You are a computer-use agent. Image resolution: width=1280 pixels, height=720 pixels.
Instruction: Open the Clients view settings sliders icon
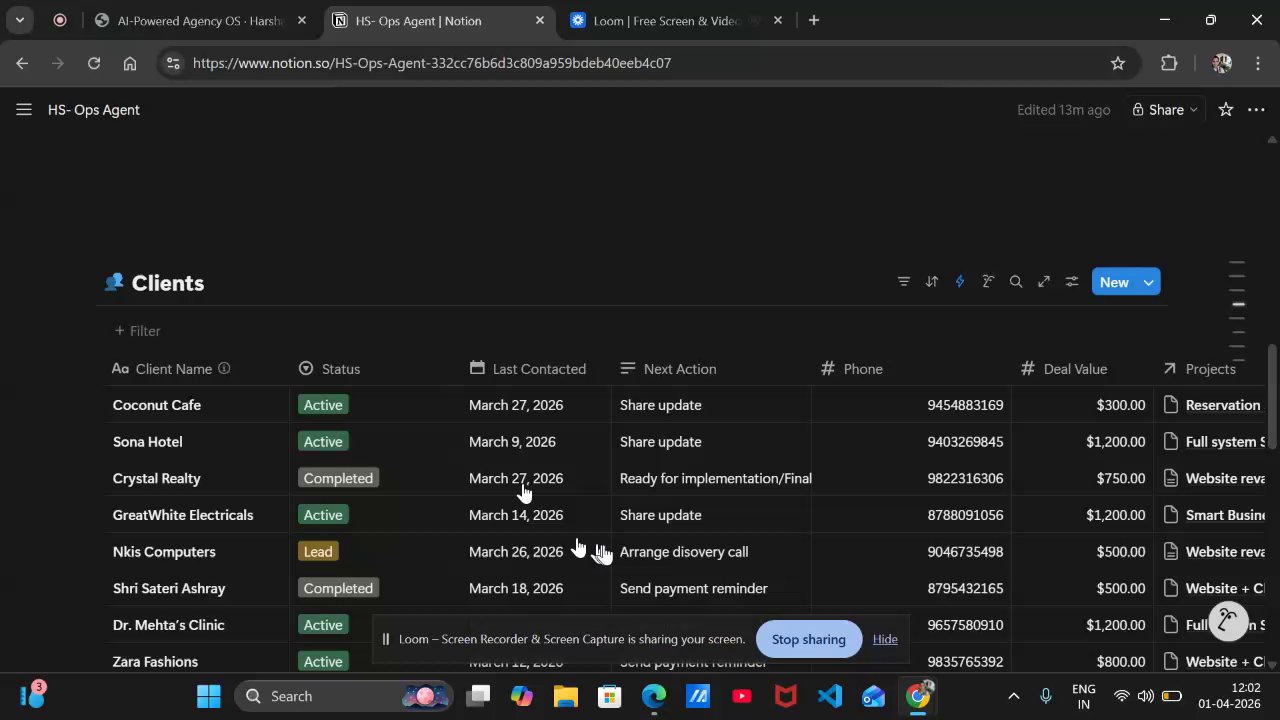1072,282
